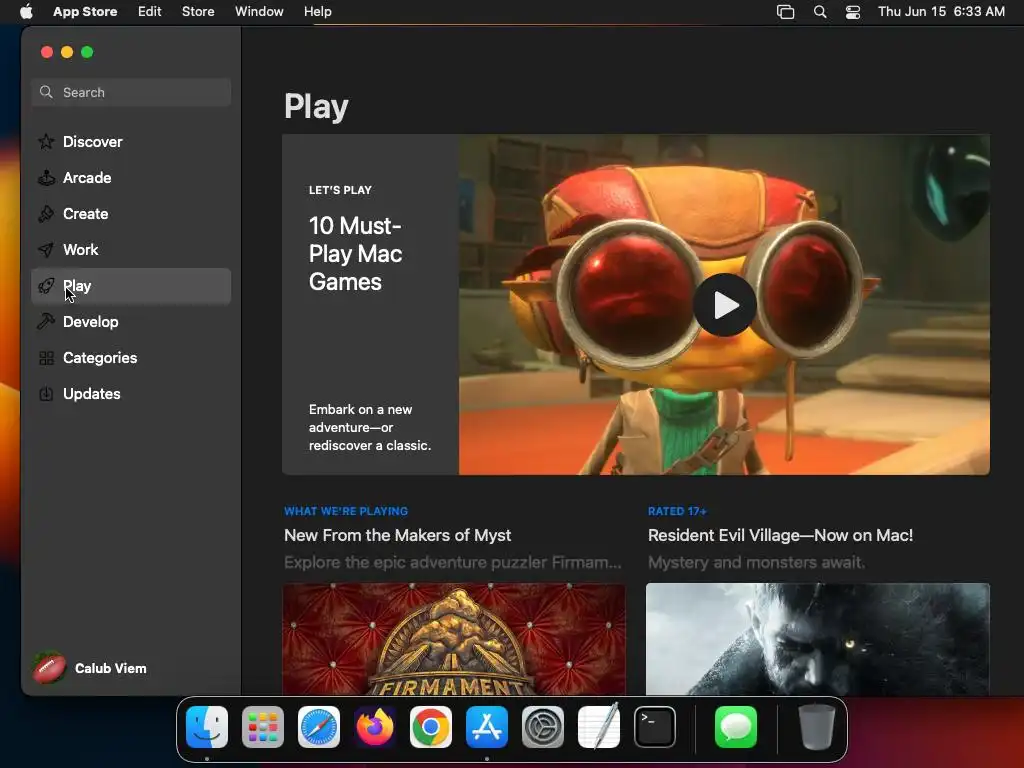Click the App Store icon in Dock
Screen dimensions: 1024x768
coord(487,727)
